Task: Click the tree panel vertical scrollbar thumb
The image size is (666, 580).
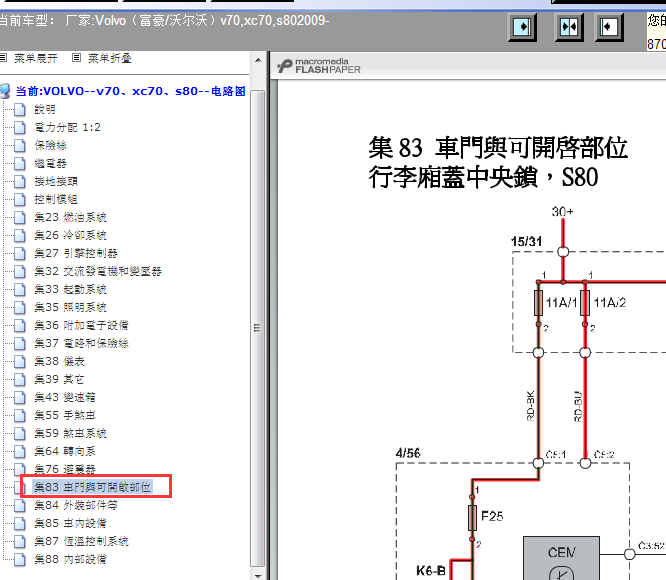Action: click(257, 328)
